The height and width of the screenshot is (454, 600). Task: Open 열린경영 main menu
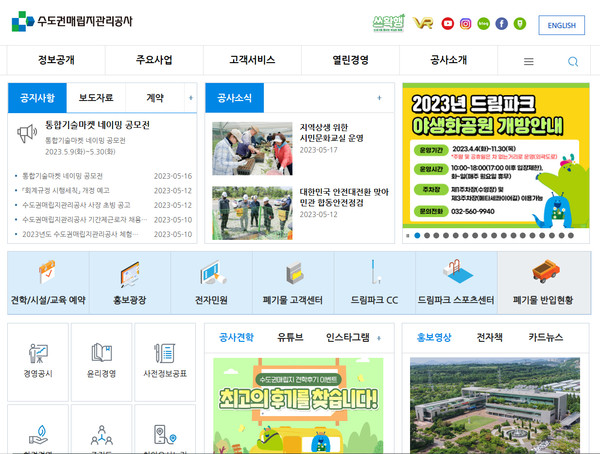[350, 60]
